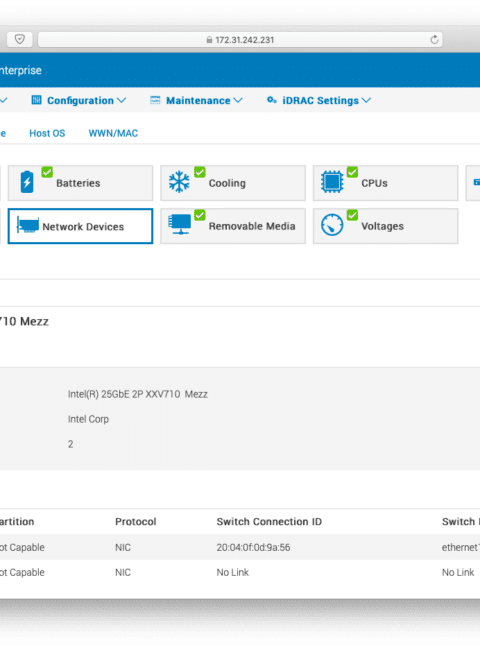Open the Cooling tile
480x650 pixels.
click(x=233, y=183)
